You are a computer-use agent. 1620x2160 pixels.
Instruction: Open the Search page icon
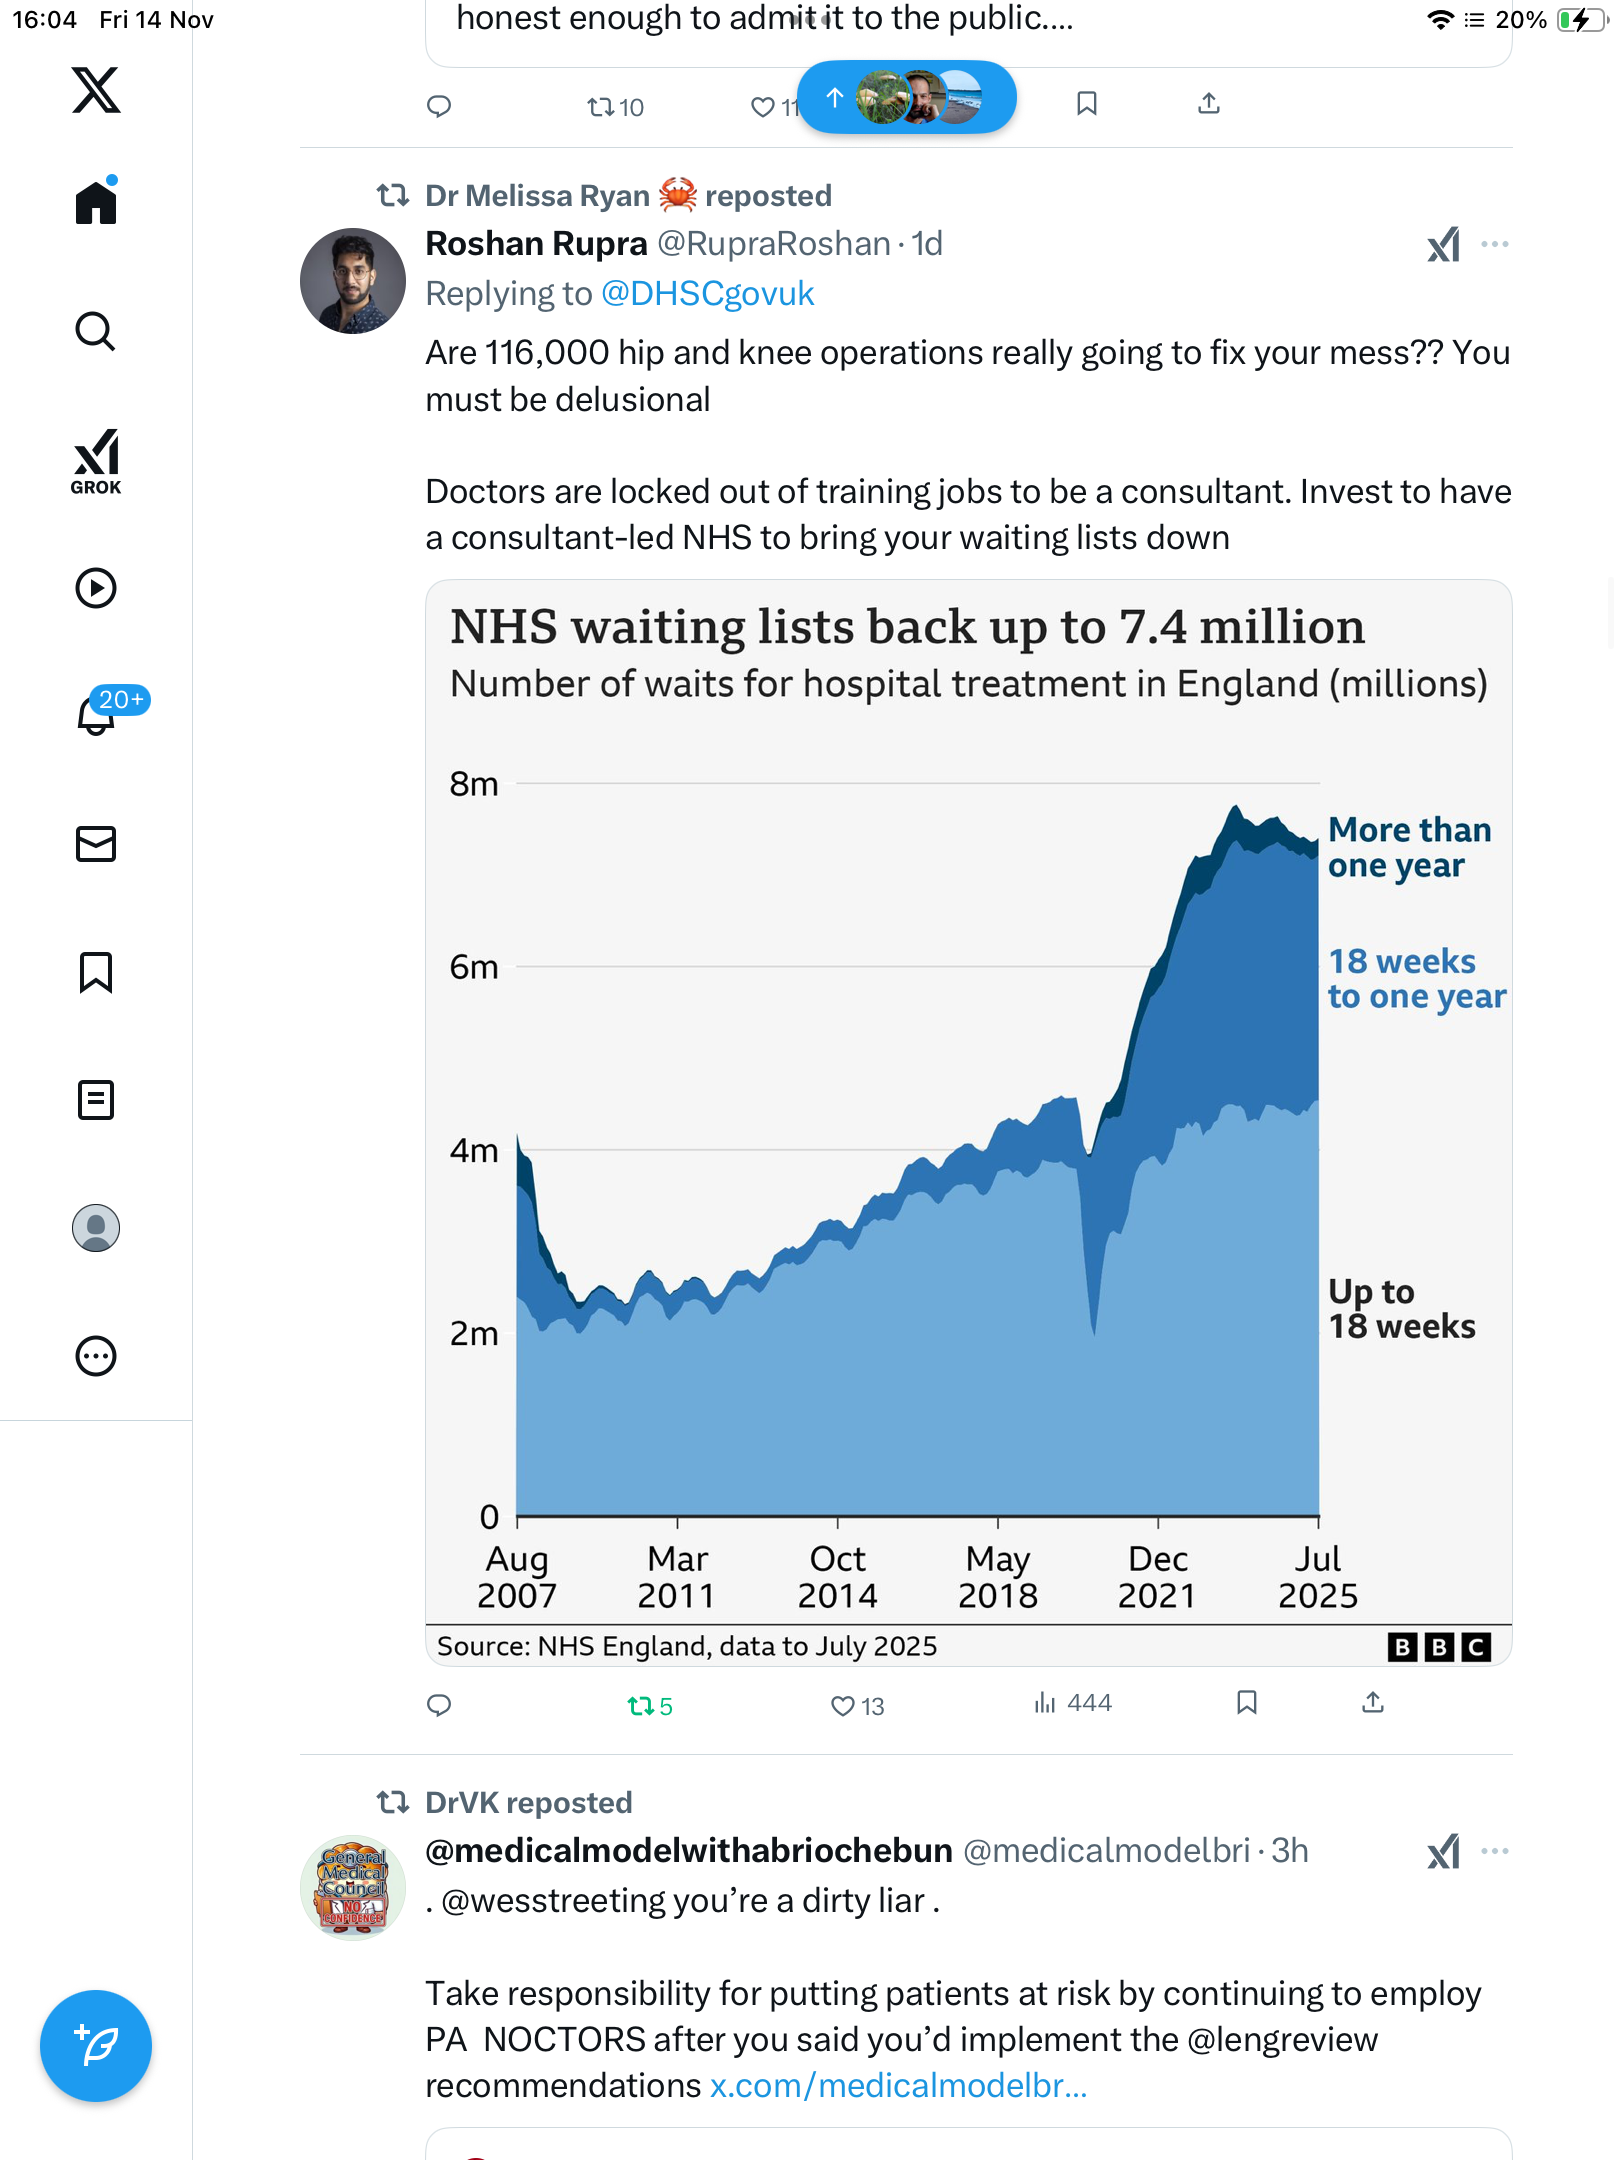[96, 331]
